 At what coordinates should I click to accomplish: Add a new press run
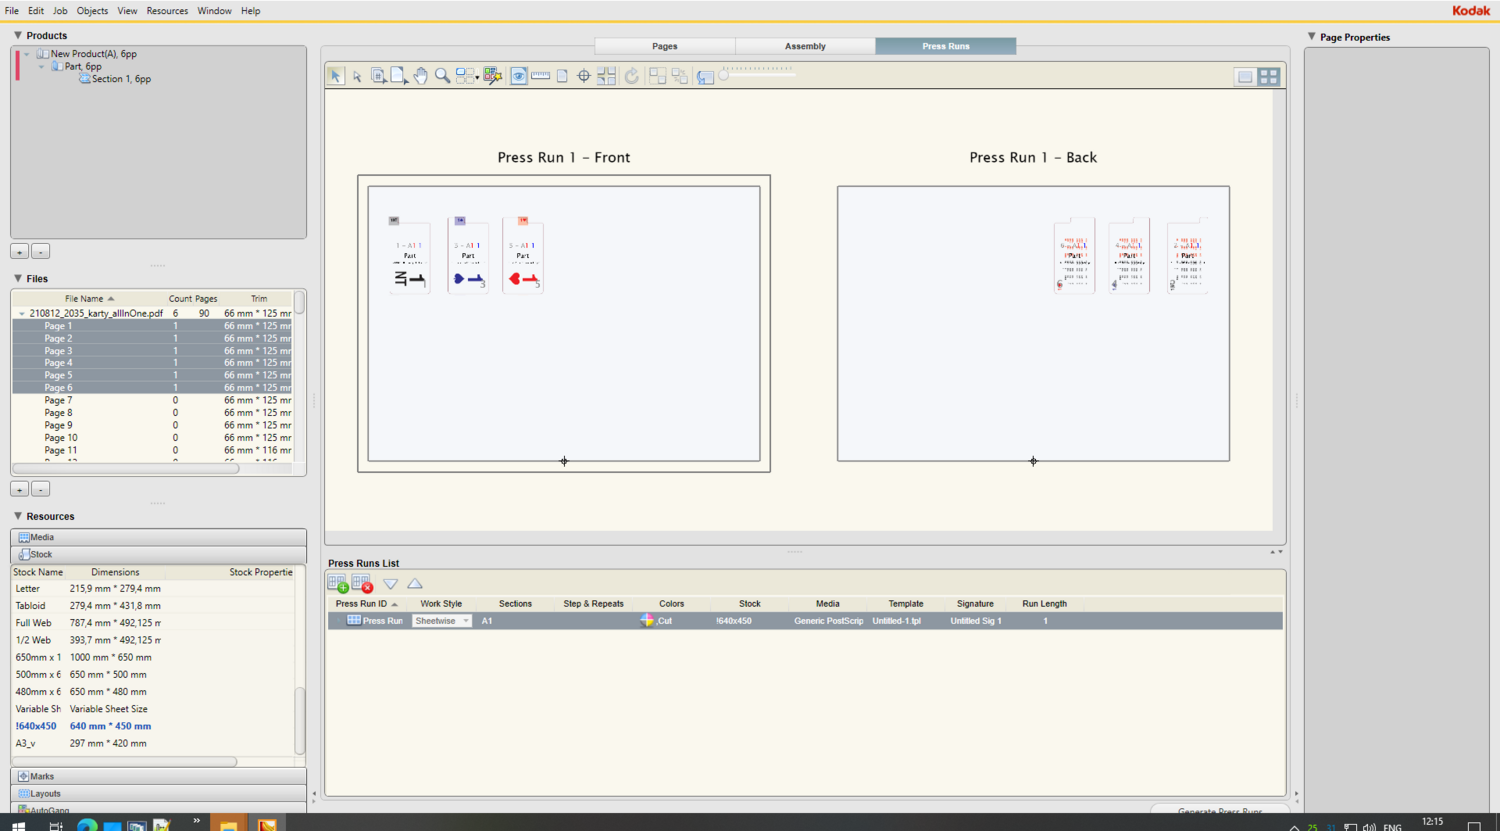[338, 584]
